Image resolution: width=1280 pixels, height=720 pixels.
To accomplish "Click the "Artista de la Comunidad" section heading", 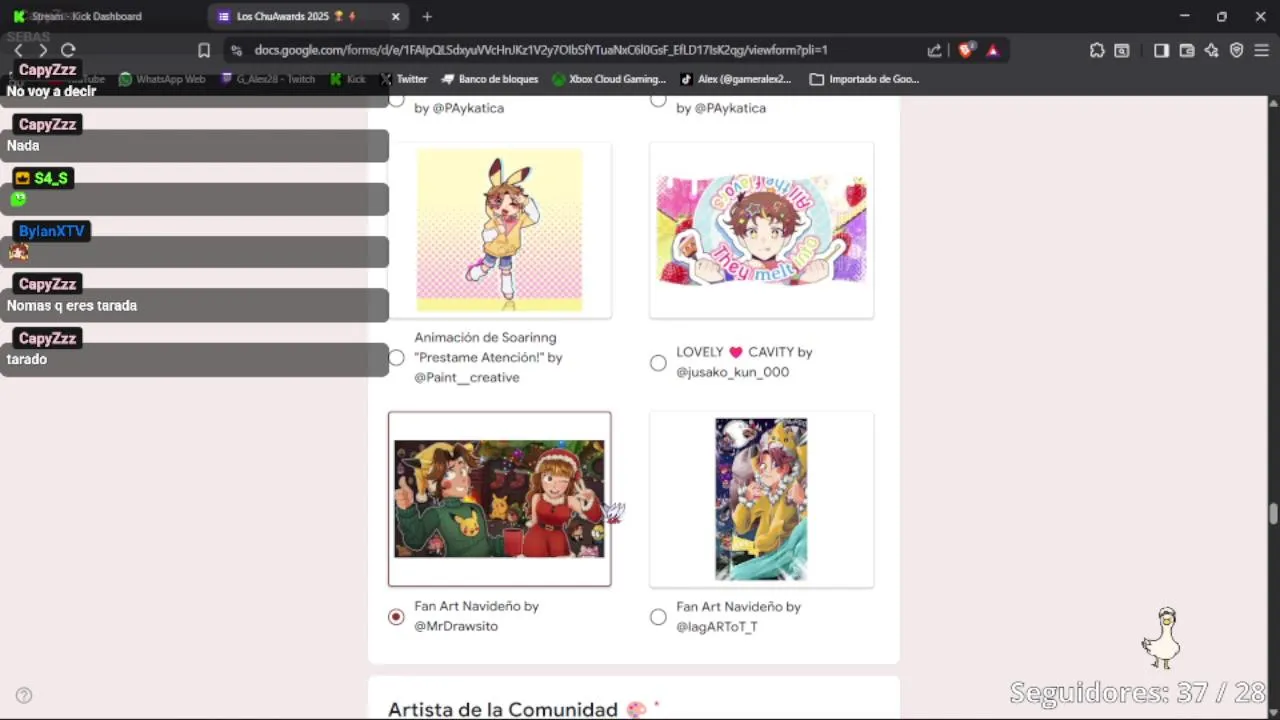I will (x=503, y=709).
